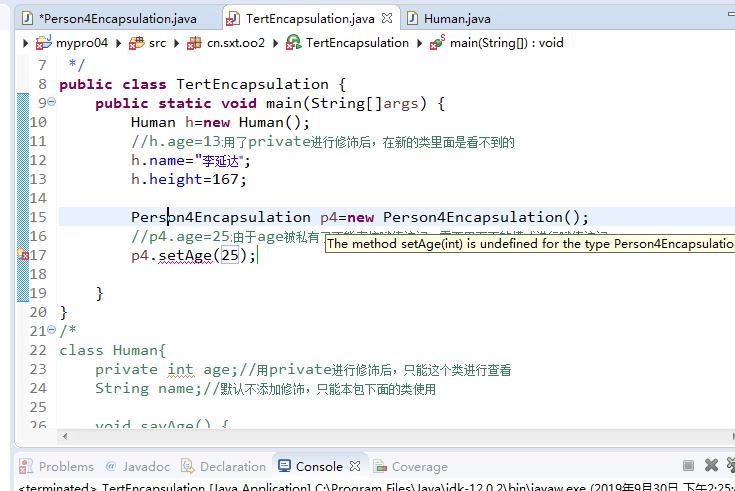Expand the arrow before cn.sxt.oo2 breadcrumb
The image size is (735, 491).
tap(177, 44)
